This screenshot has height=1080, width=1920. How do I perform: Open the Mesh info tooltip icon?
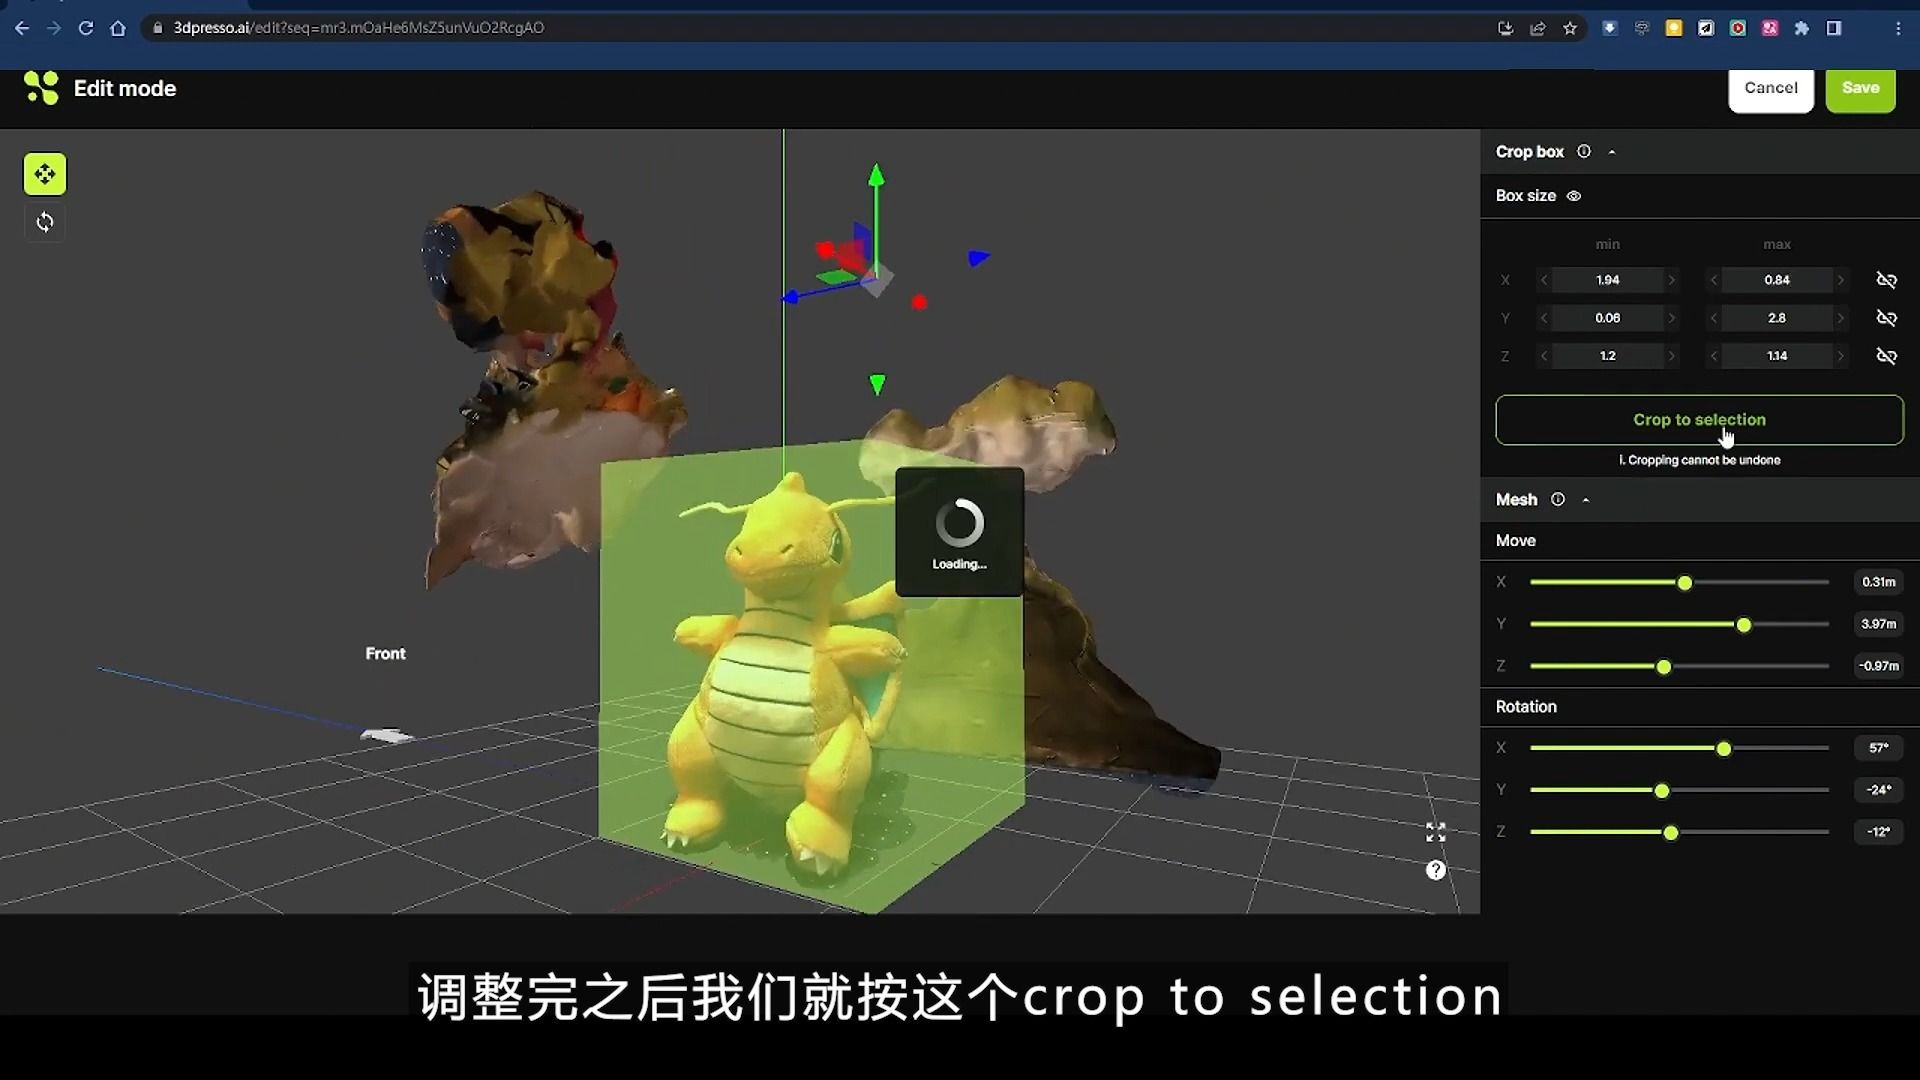tap(1557, 499)
